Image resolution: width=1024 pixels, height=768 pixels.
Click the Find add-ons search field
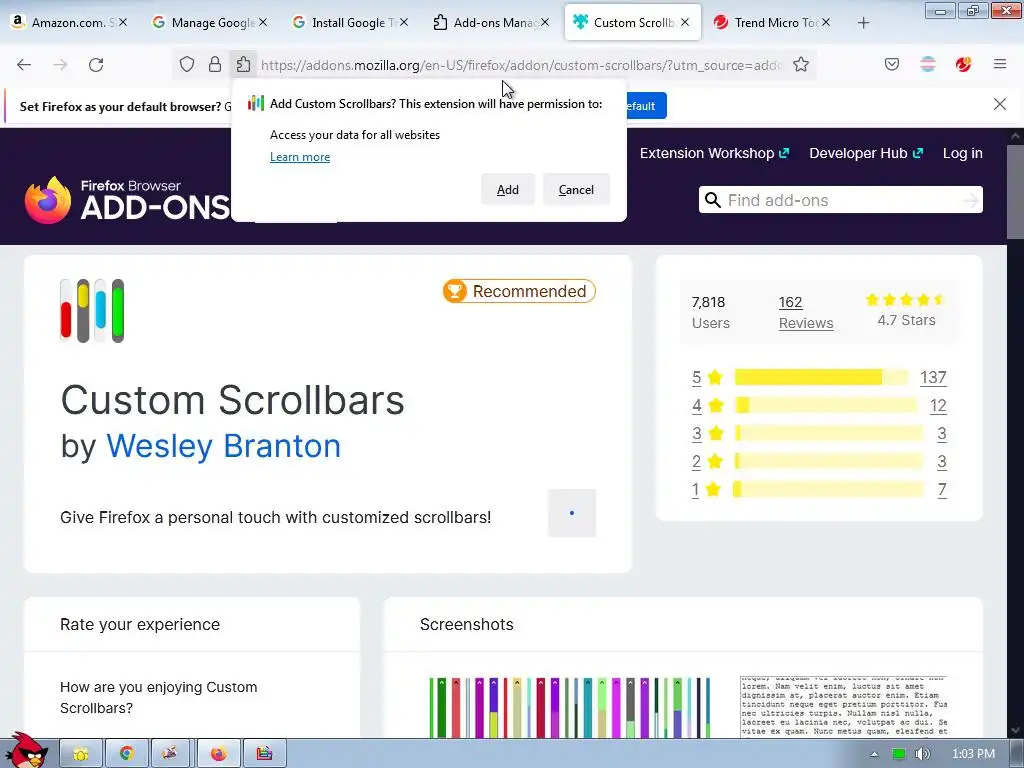tap(840, 200)
